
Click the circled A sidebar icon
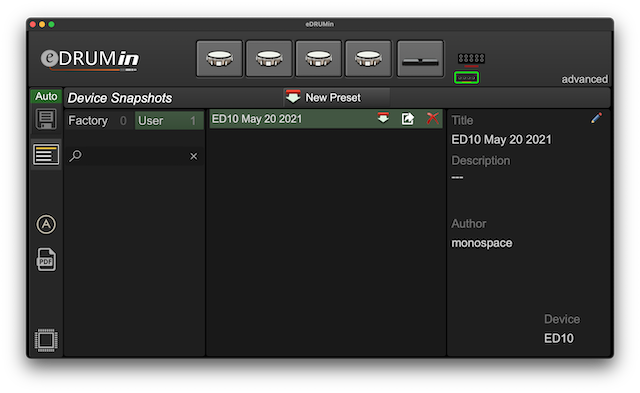[x=46, y=224]
